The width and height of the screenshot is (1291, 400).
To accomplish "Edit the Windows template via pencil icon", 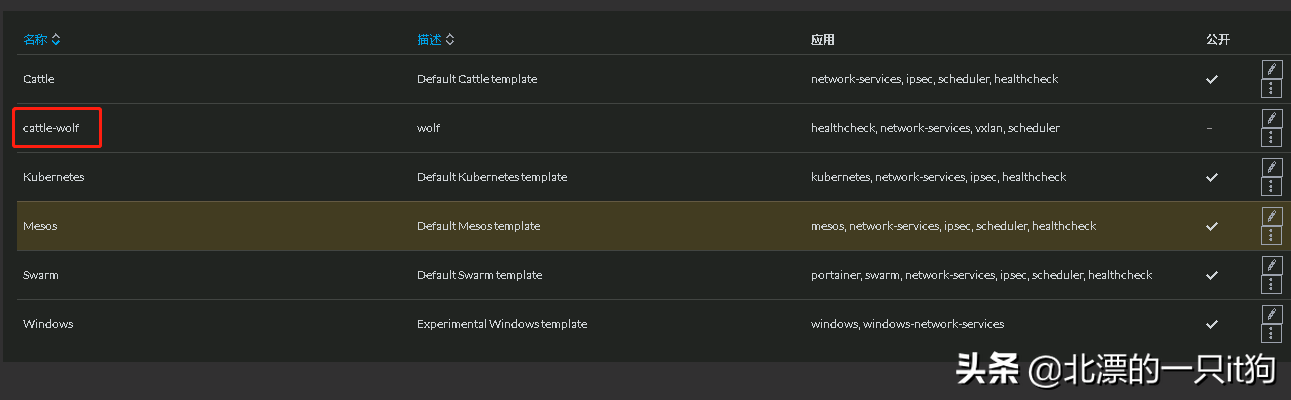I will [x=1271, y=314].
